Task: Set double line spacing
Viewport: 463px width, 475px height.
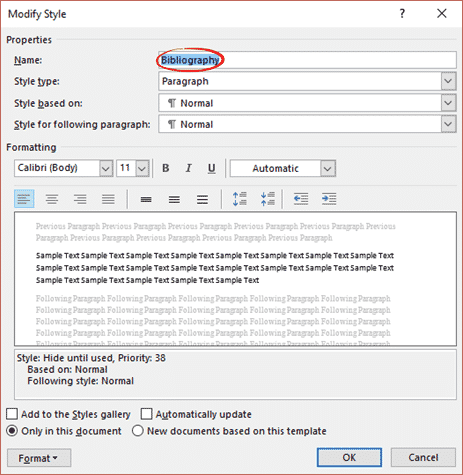Action: point(202,199)
